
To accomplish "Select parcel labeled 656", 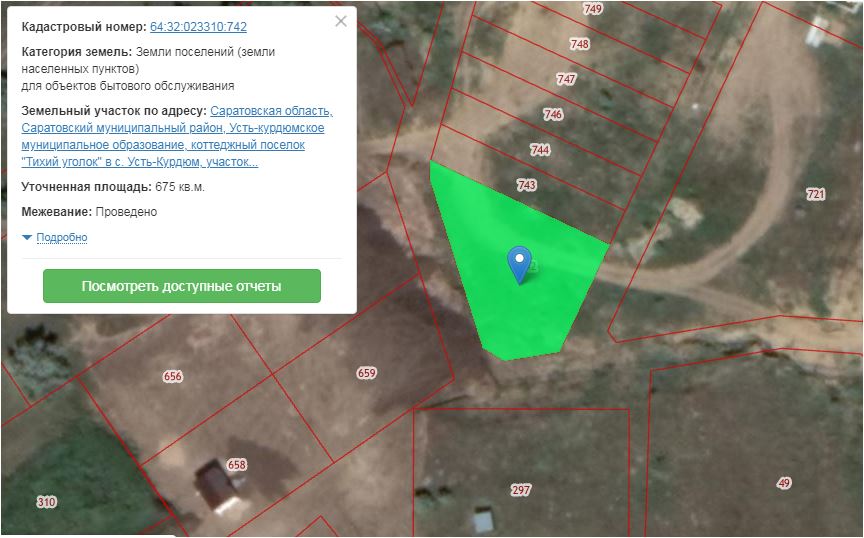I will tap(172, 376).
